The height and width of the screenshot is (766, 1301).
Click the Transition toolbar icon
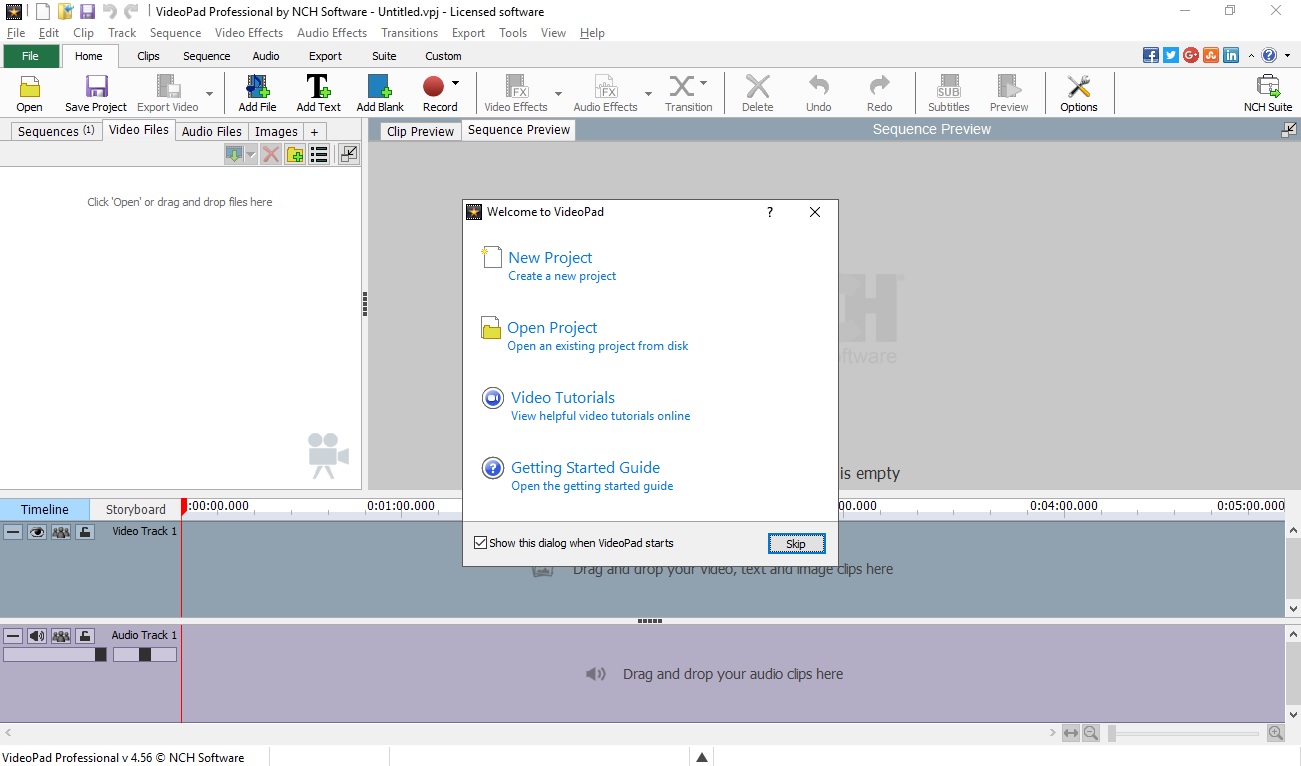click(681, 87)
